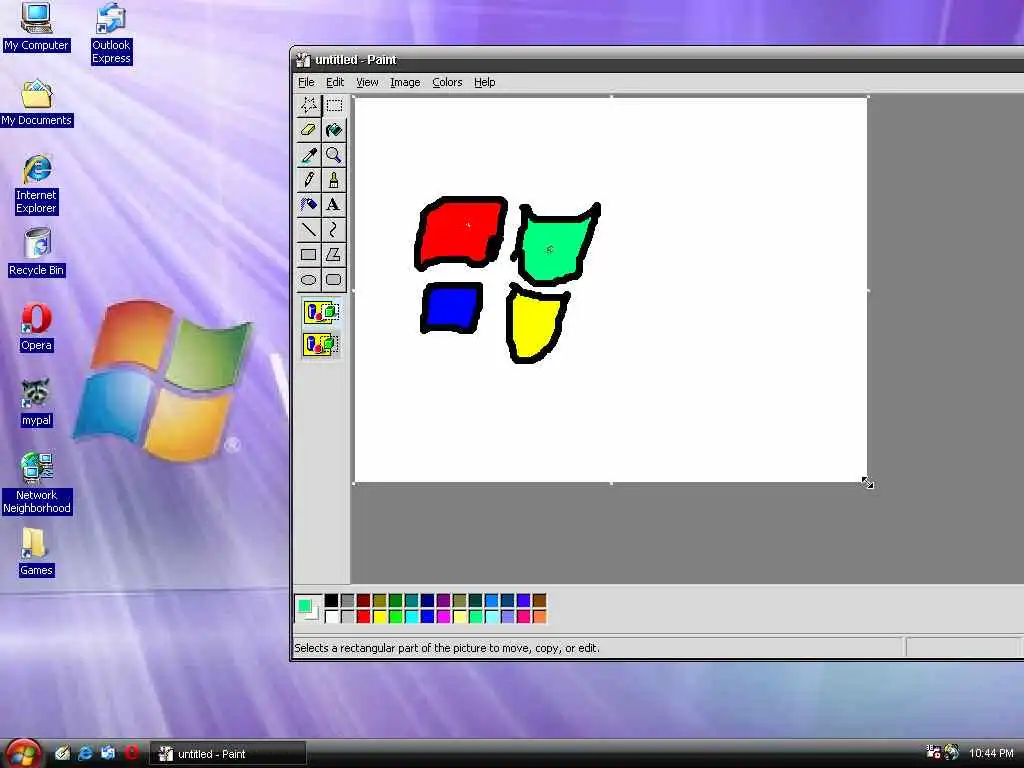
Task: Pick white from the palette
Action: (332, 616)
